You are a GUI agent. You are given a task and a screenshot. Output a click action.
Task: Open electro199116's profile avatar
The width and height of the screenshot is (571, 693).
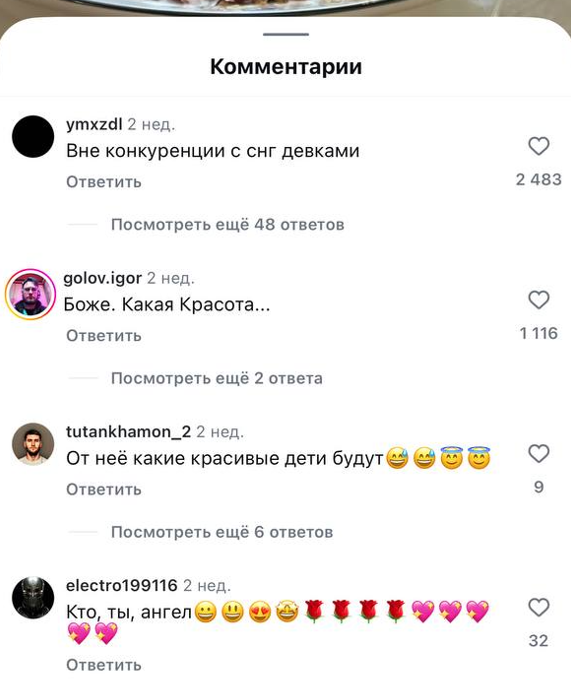[x=33, y=598]
